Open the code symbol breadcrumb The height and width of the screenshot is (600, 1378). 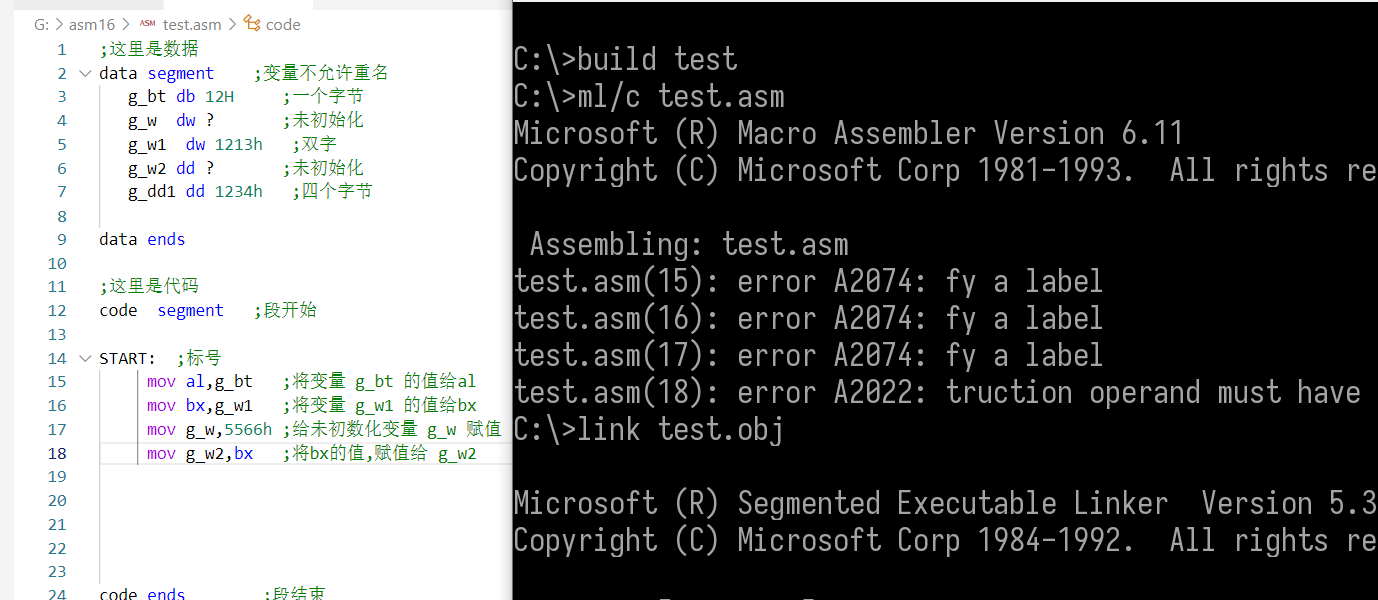point(283,24)
